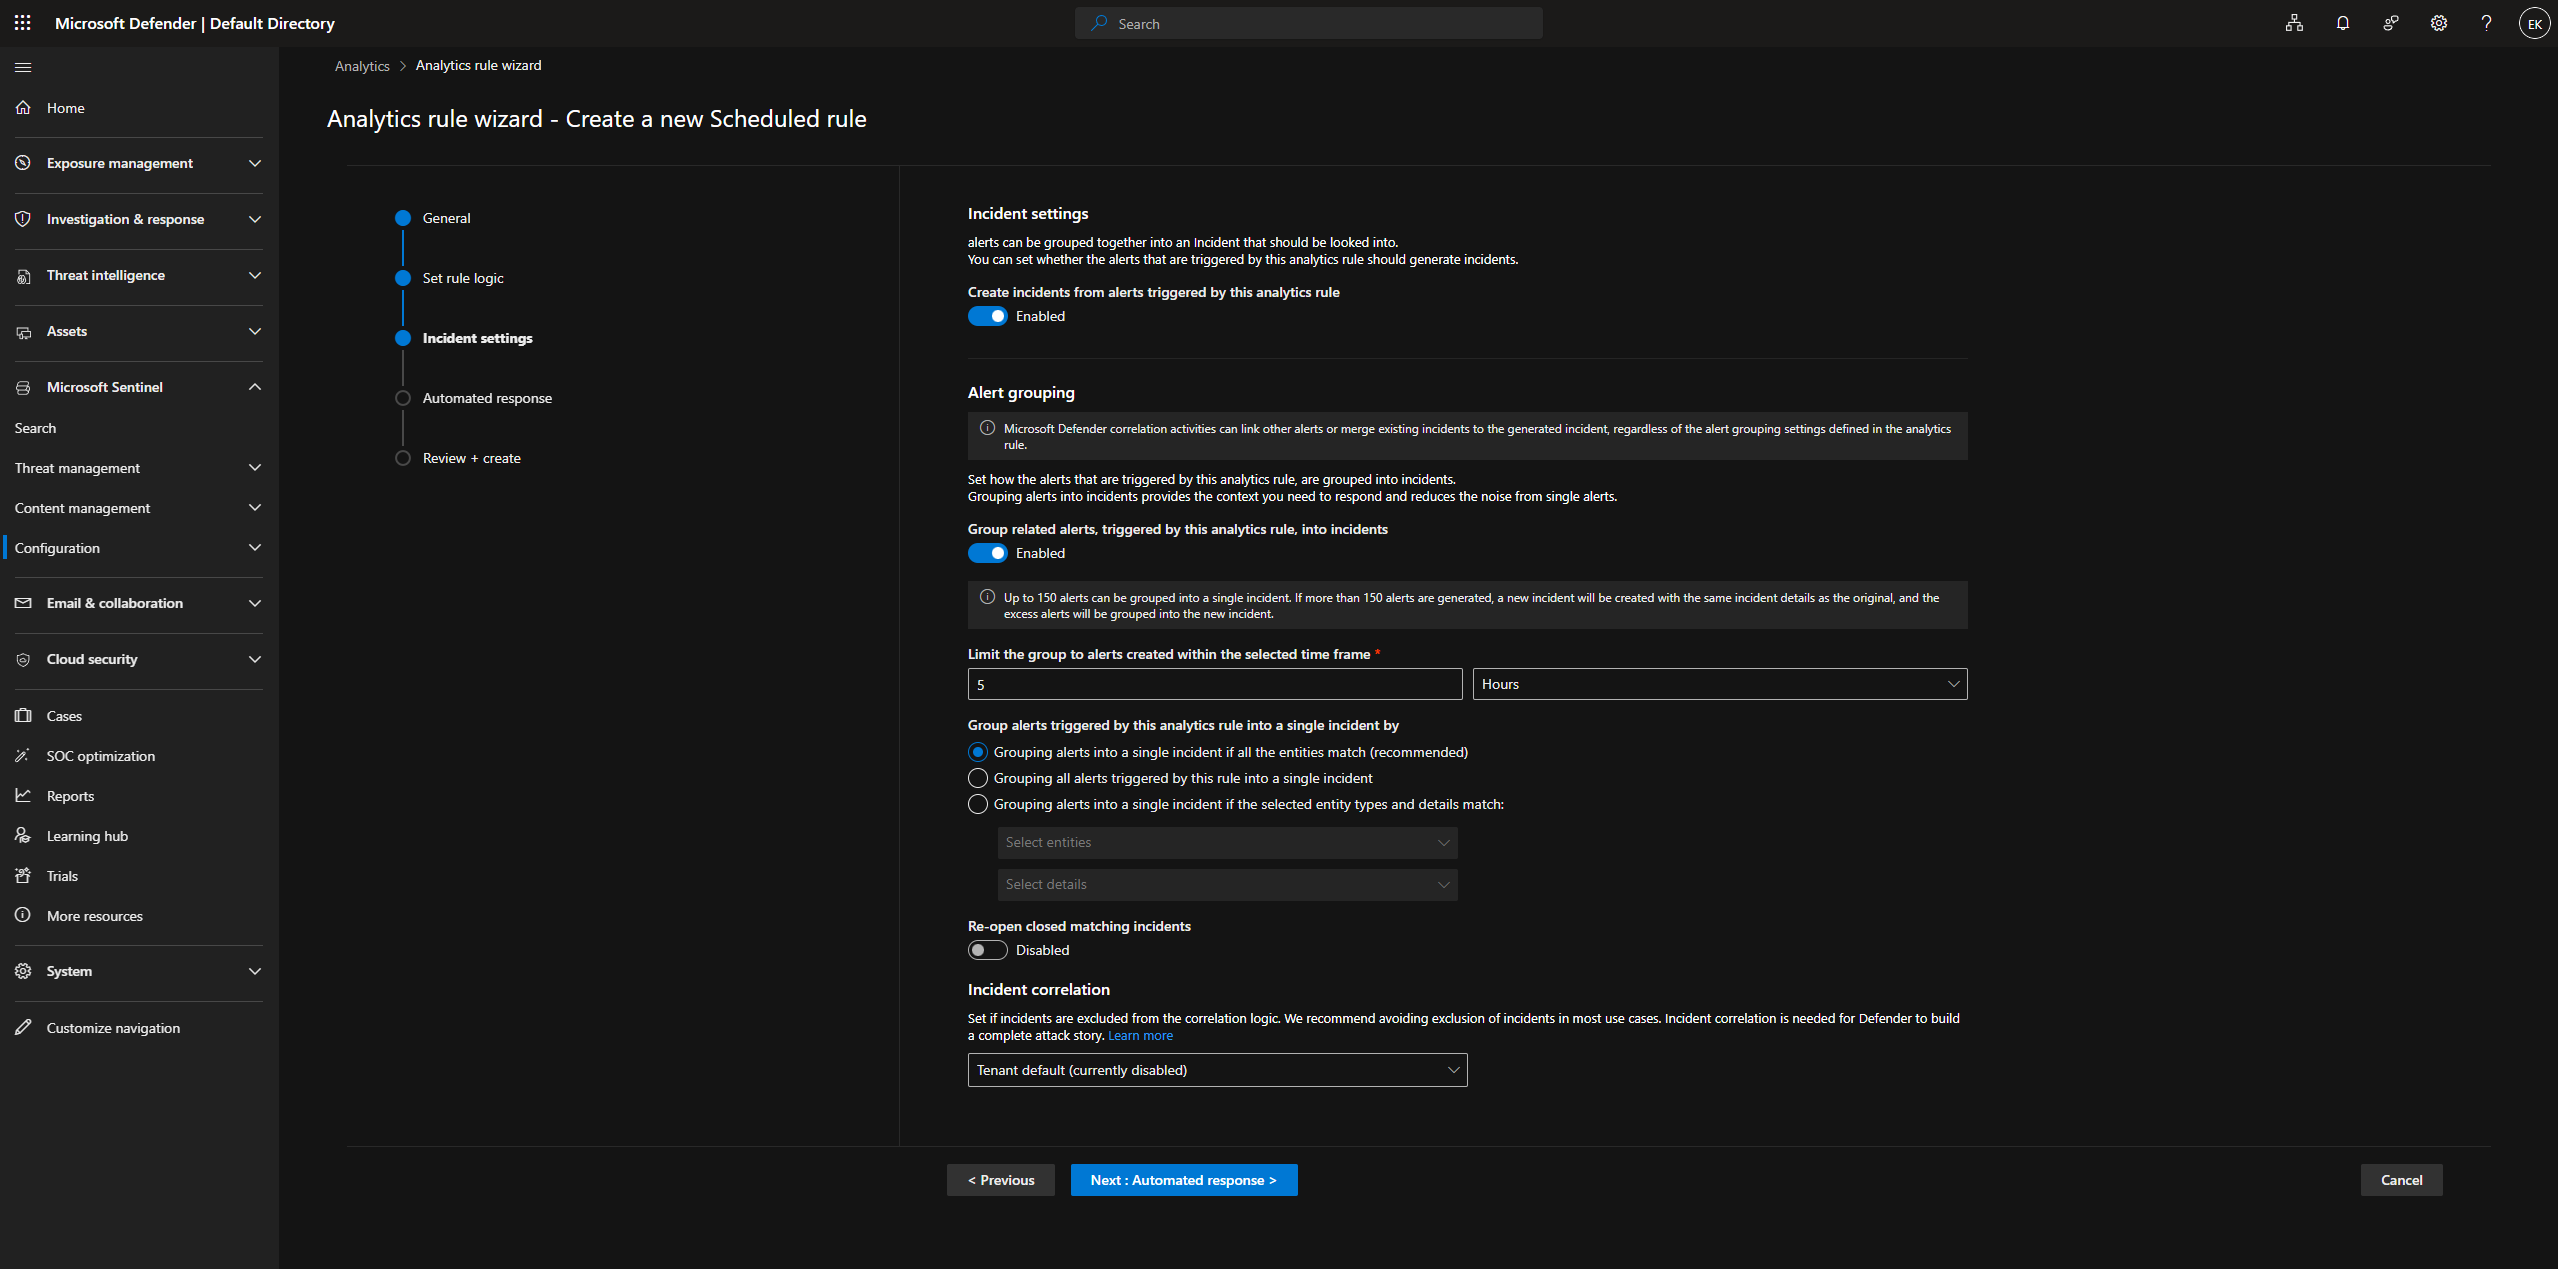This screenshot has height=1269, width=2558.
Task: Open the app launcher waffle icon
Action: click(22, 23)
